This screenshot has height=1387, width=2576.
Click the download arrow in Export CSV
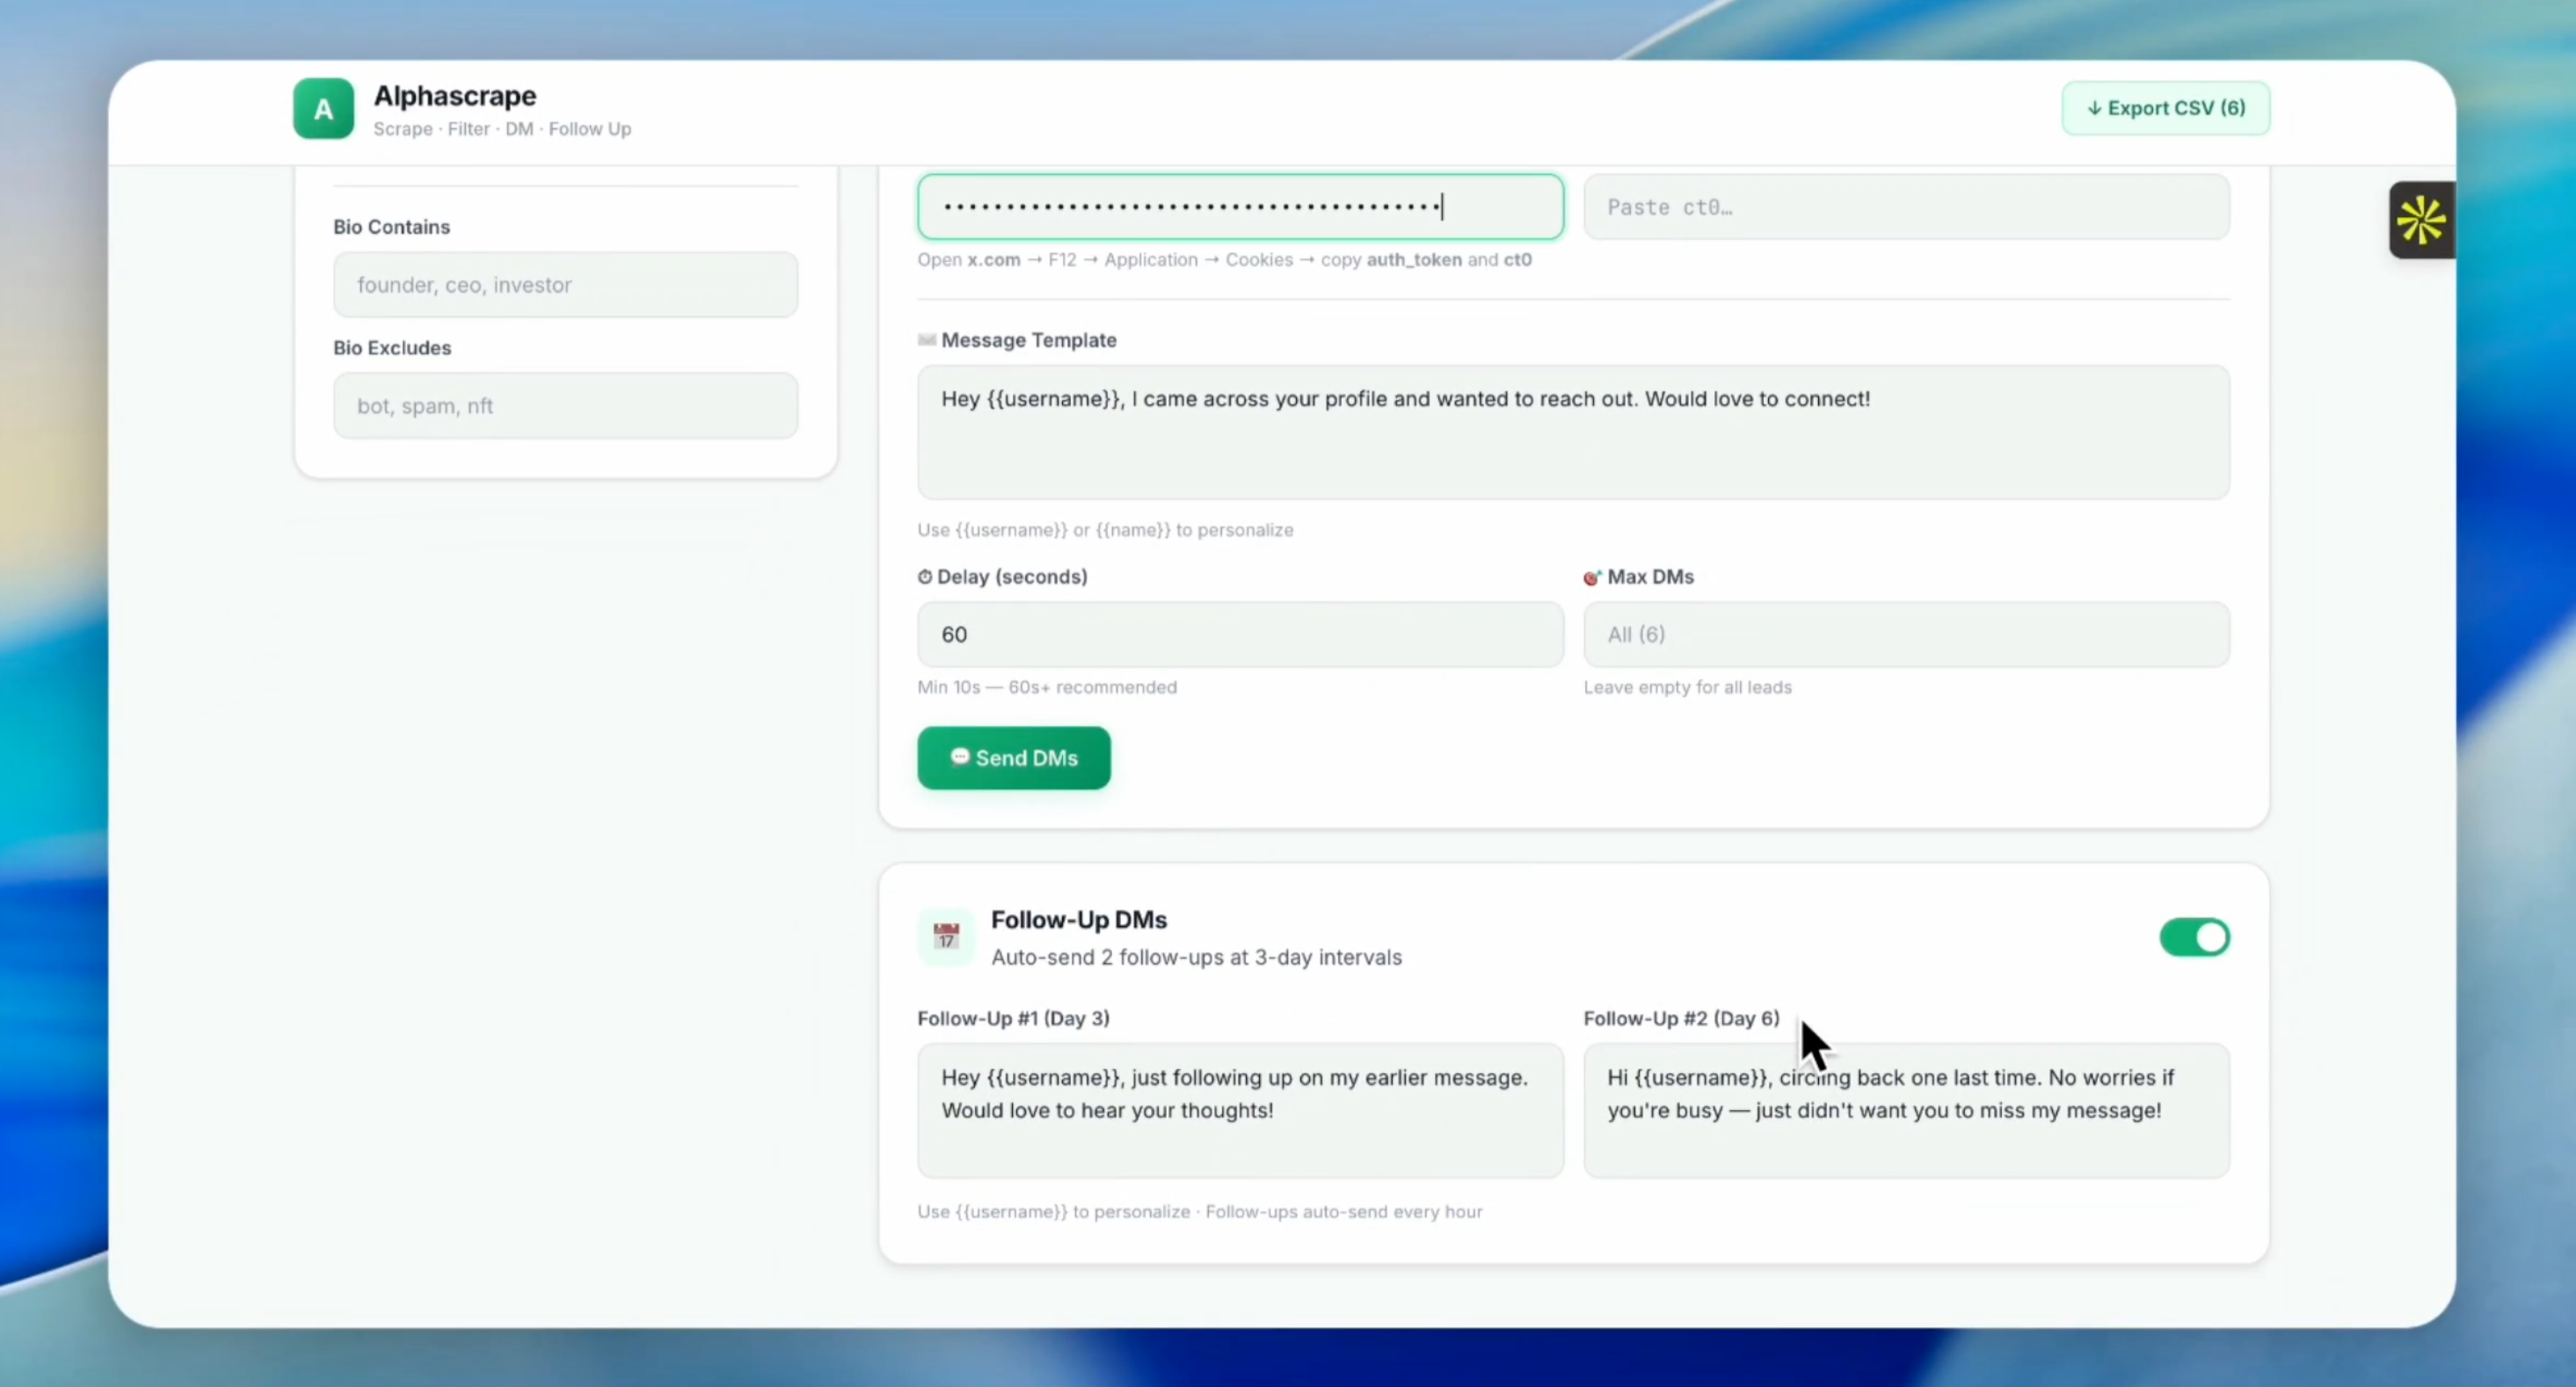coord(2094,108)
